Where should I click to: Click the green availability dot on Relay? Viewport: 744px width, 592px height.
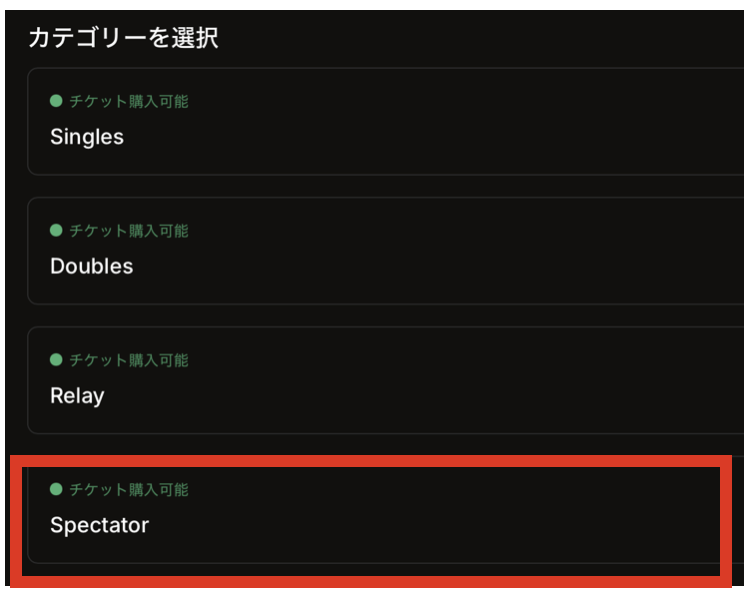pyautogui.click(x=56, y=359)
